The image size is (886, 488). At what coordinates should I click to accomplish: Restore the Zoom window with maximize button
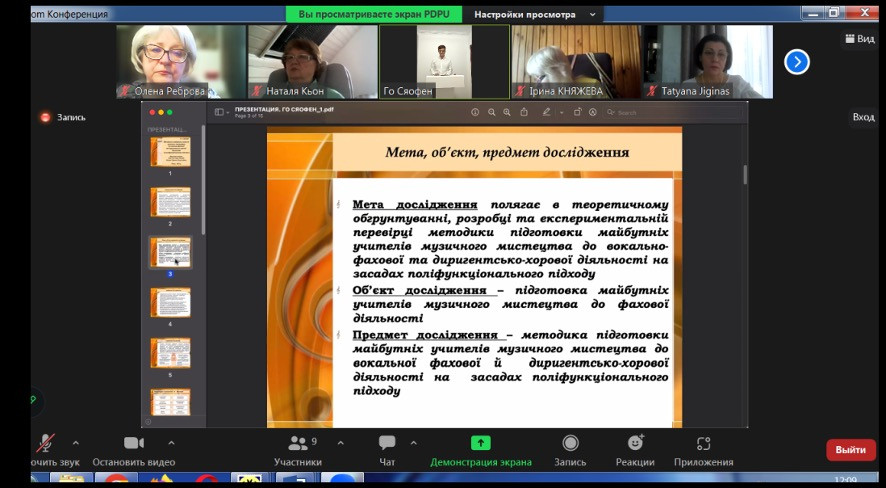(x=834, y=13)
